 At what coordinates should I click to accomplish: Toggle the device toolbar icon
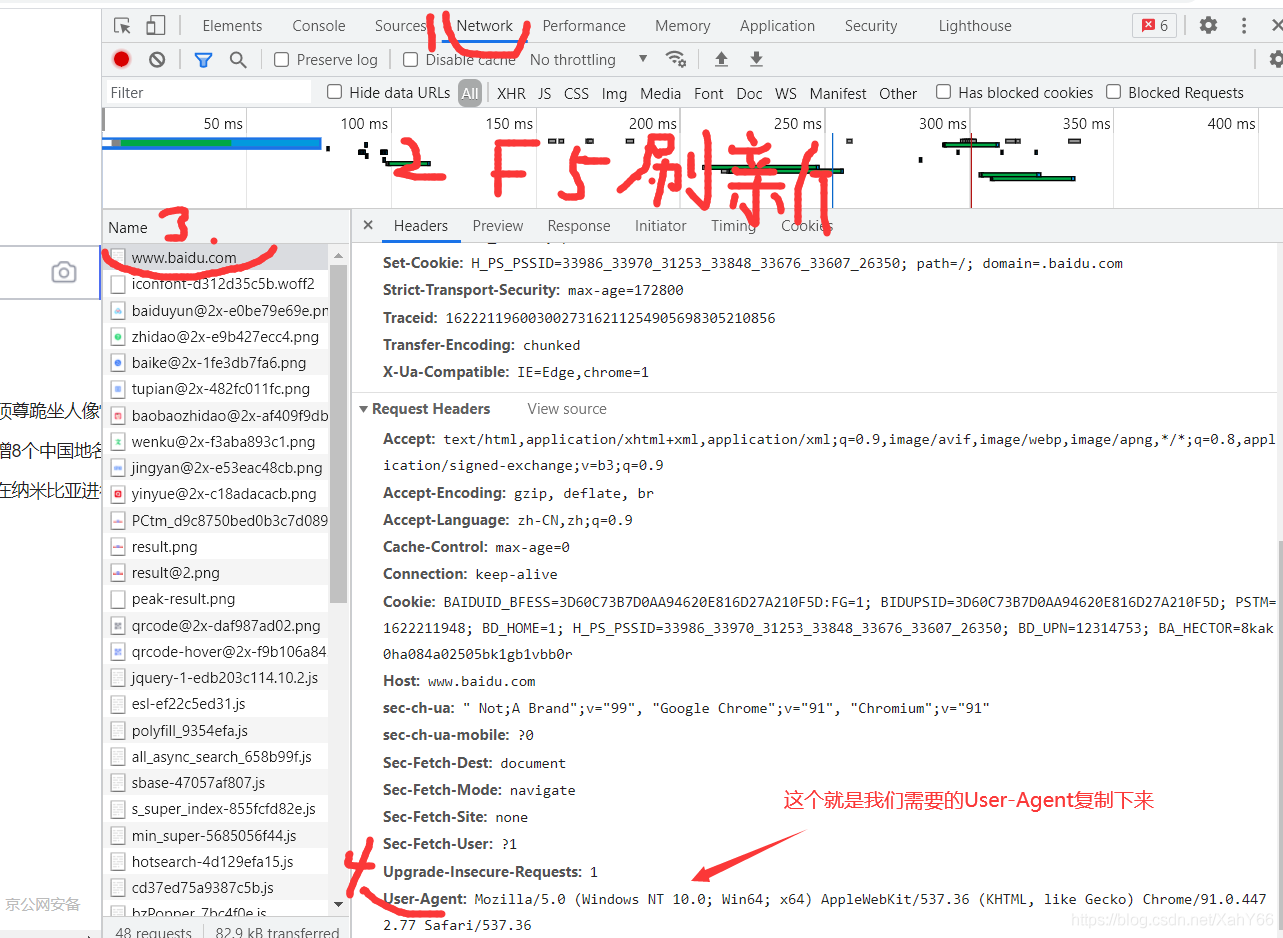coord(155,26)
